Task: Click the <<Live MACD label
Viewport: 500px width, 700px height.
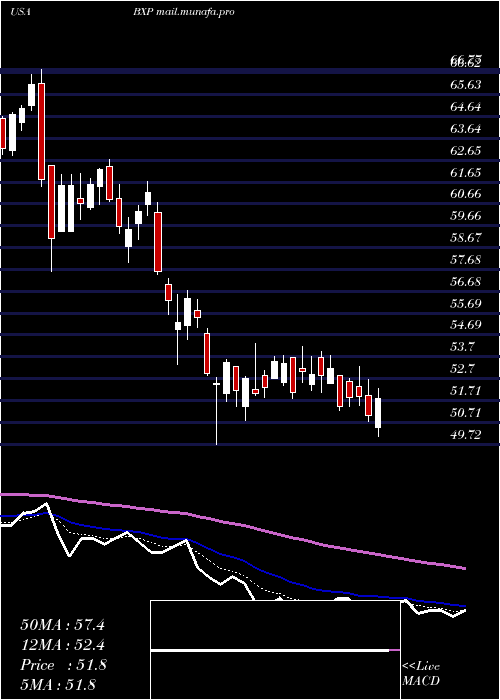Action: coord(421,673)
